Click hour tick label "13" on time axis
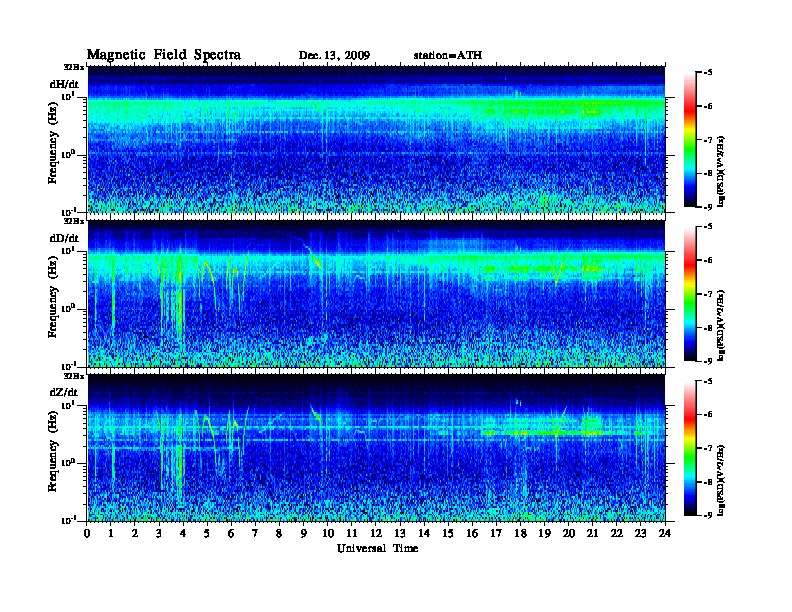This screenshot has height=612, width=792. click(x=400, y=534)
